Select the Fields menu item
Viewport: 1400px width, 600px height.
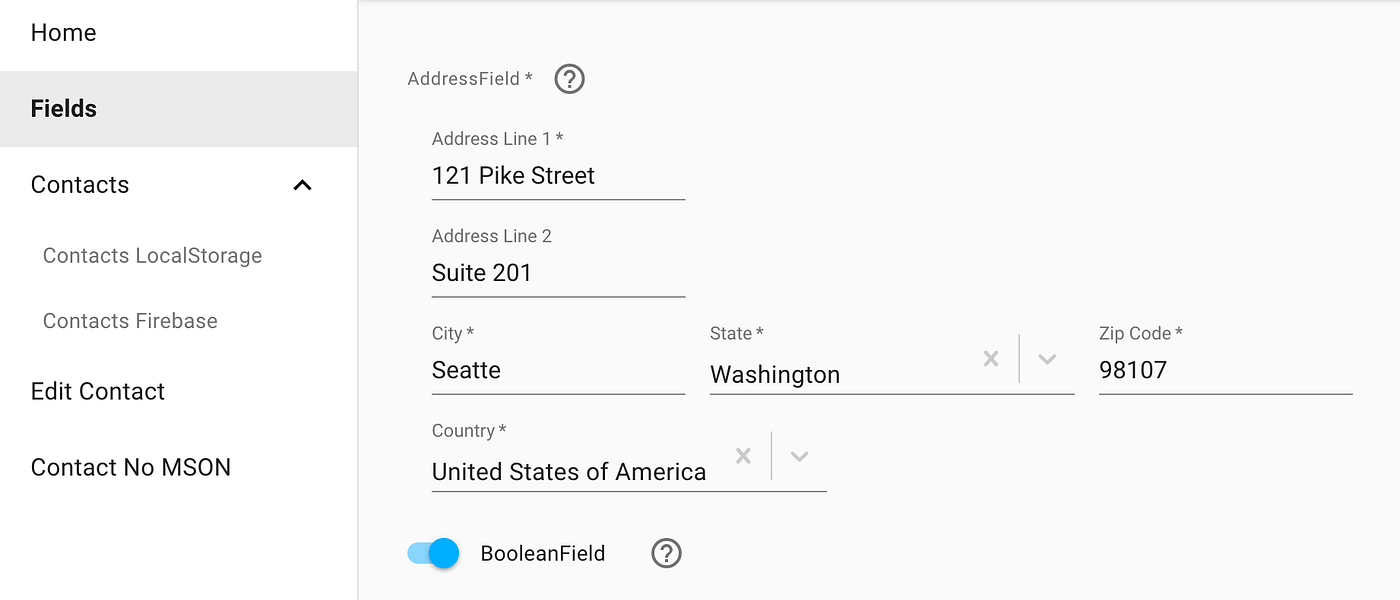[x=64, y=108]
